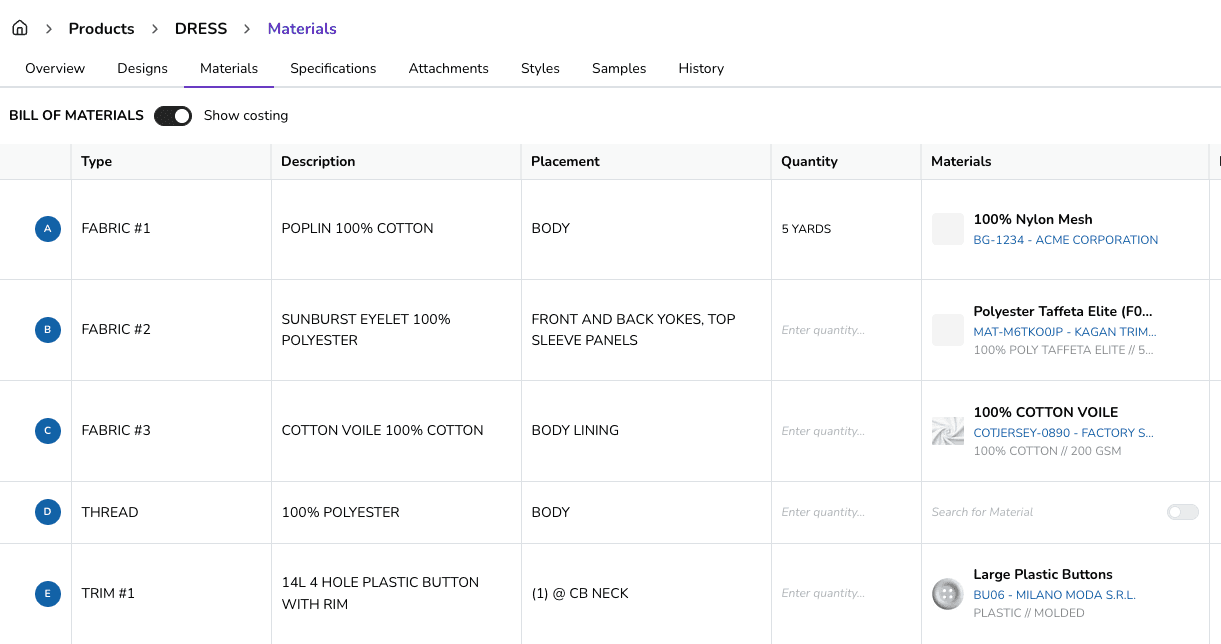Toggle the switch in THREAD material row
The image size is (1221, 644).
[x=1182, y=512]
